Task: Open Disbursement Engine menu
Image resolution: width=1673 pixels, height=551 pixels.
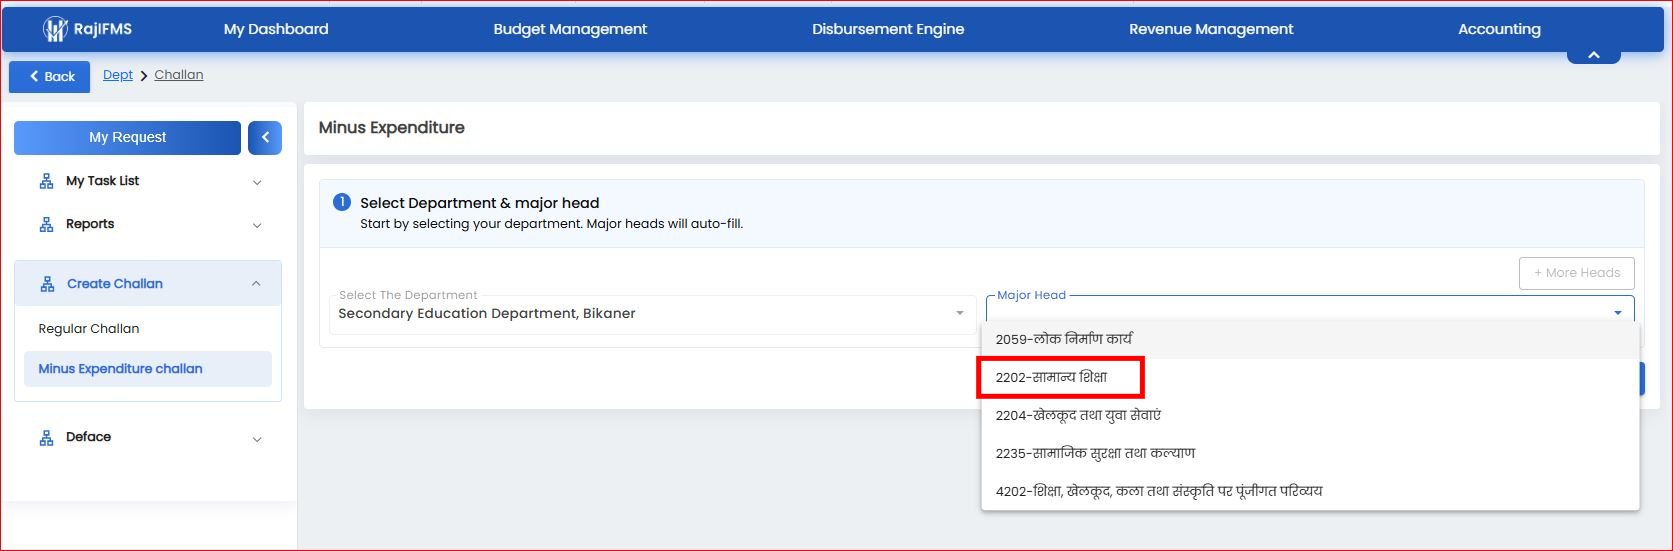Action: pyautogui.click(x=888, y=29)
